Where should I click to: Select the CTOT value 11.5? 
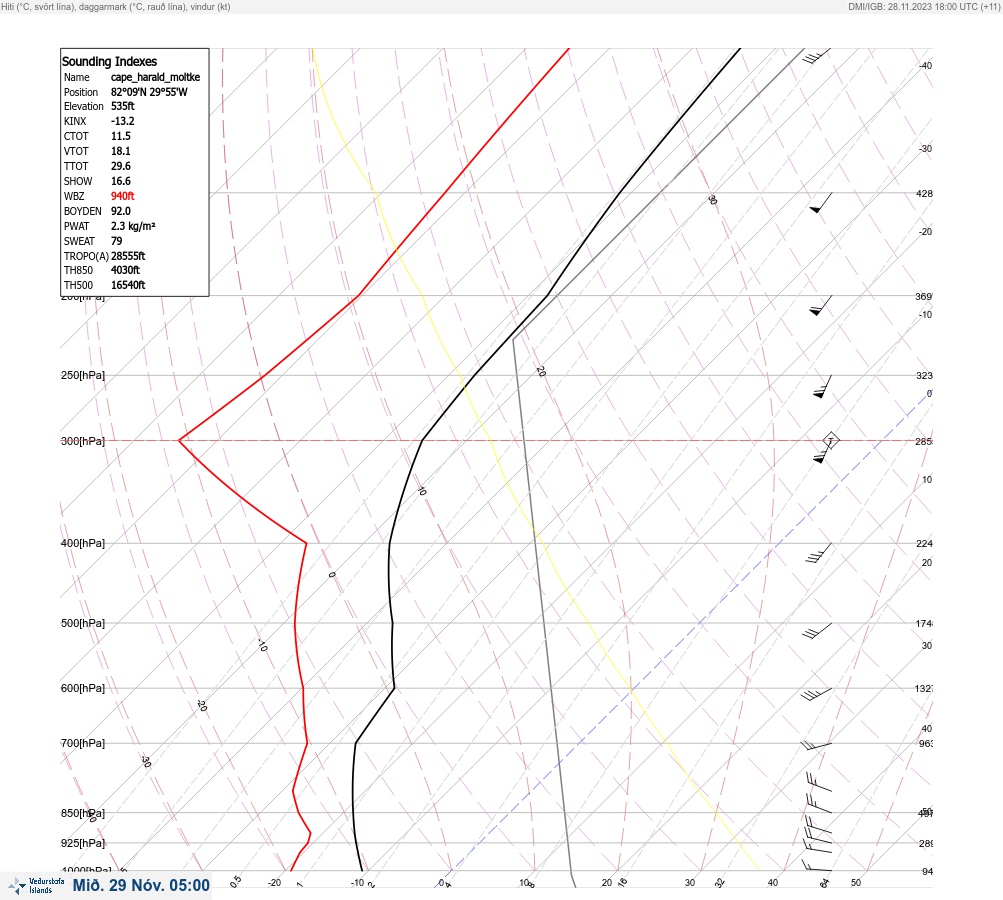[121, 136]
